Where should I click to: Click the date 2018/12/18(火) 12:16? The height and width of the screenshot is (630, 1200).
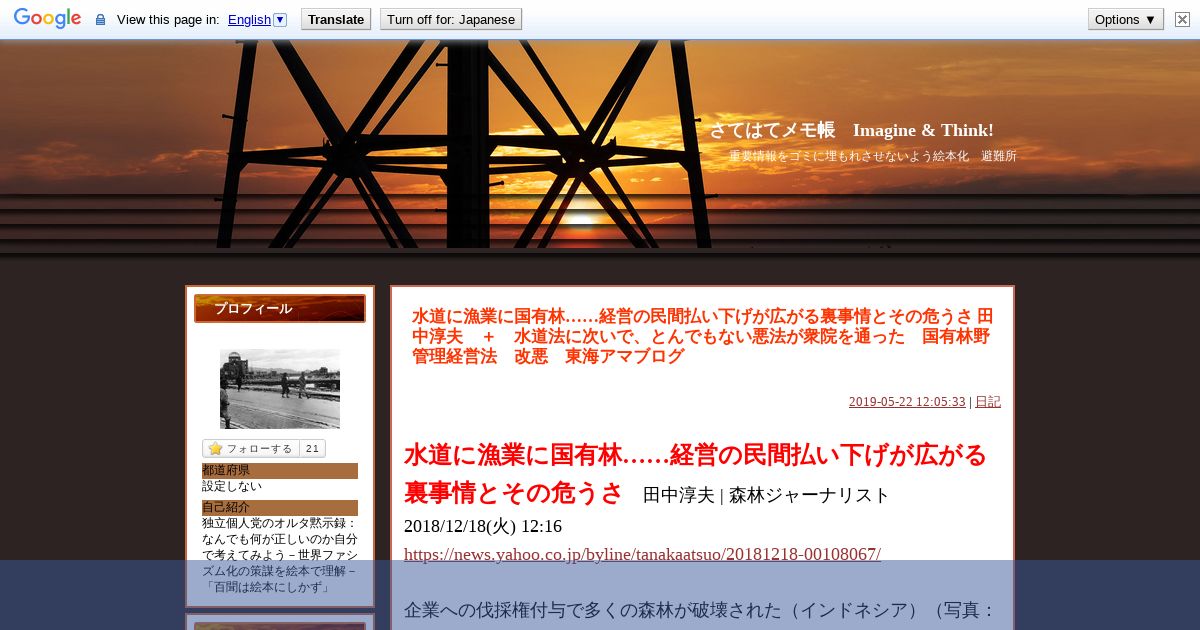(483, 526)
